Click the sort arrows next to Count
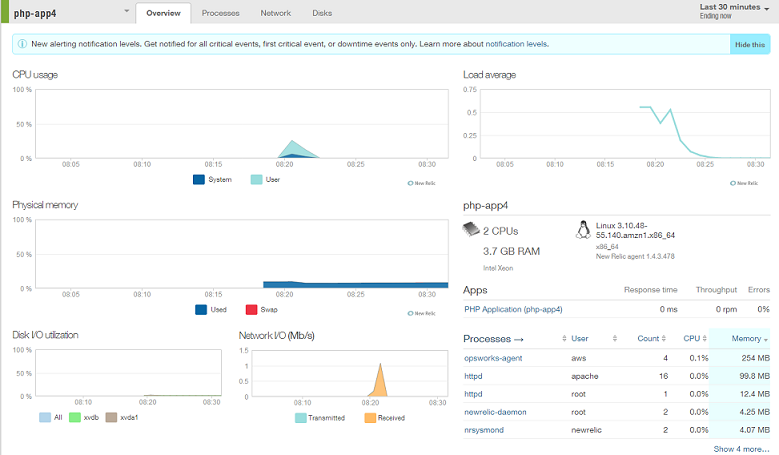The width and height of the screenshot is (779, 455). click(x=664, y=338)
